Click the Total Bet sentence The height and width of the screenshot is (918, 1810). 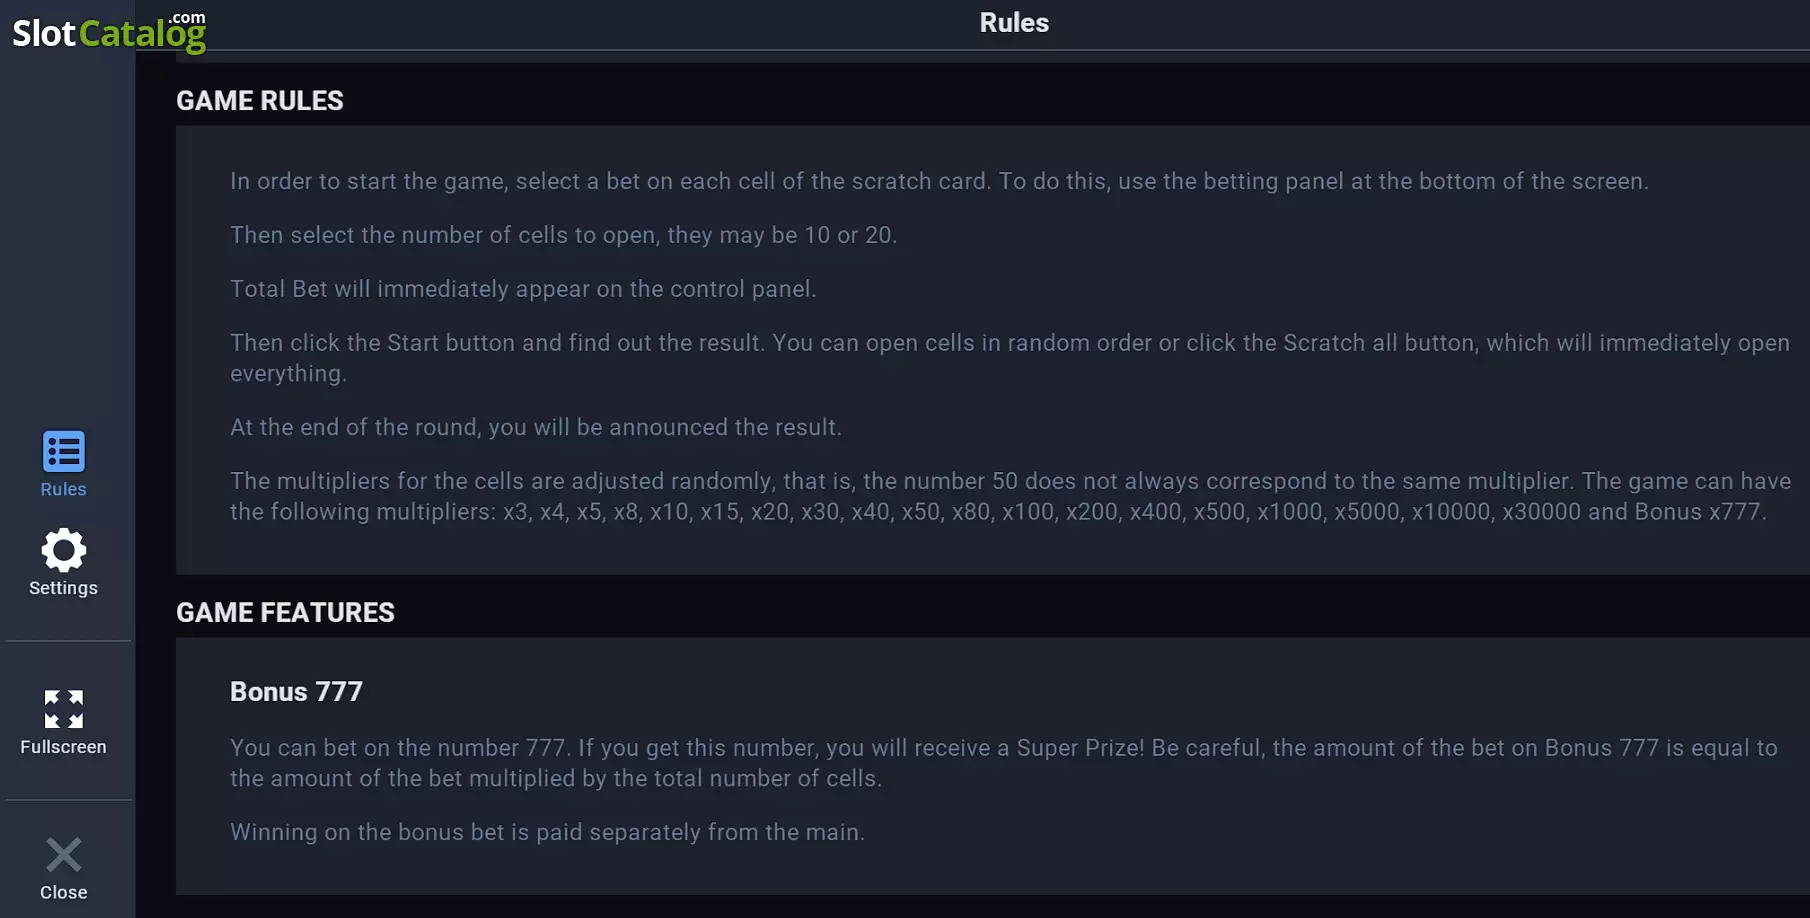click(523, 289)
